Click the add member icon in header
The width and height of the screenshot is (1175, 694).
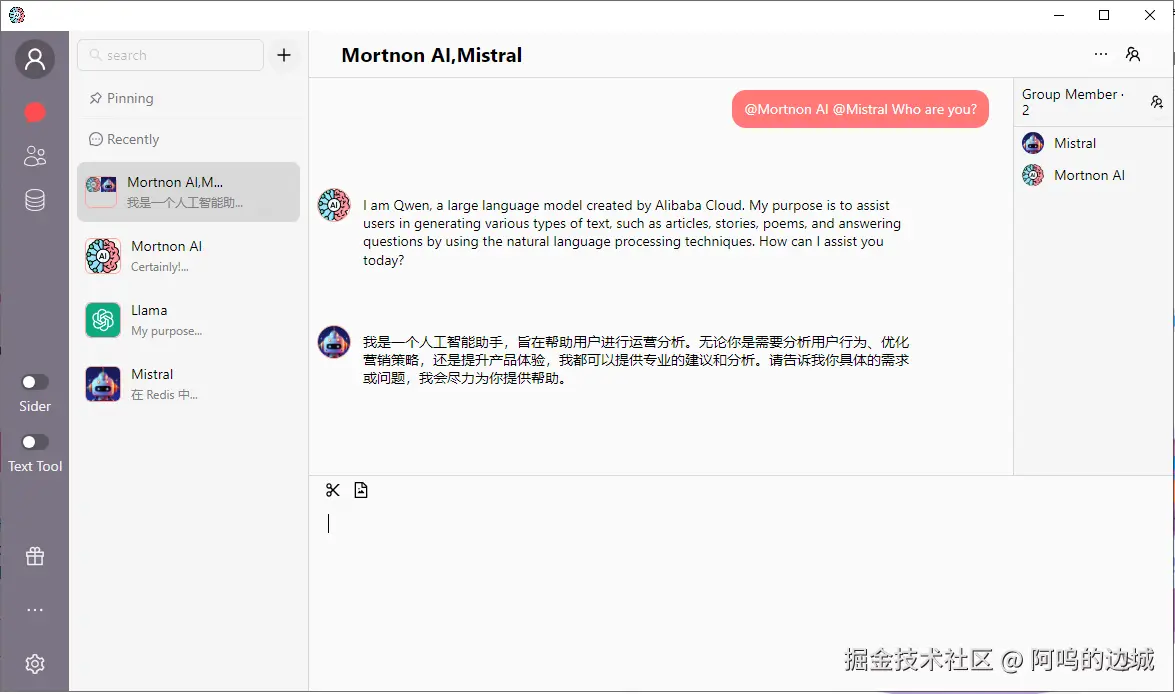pos(1132,55)
